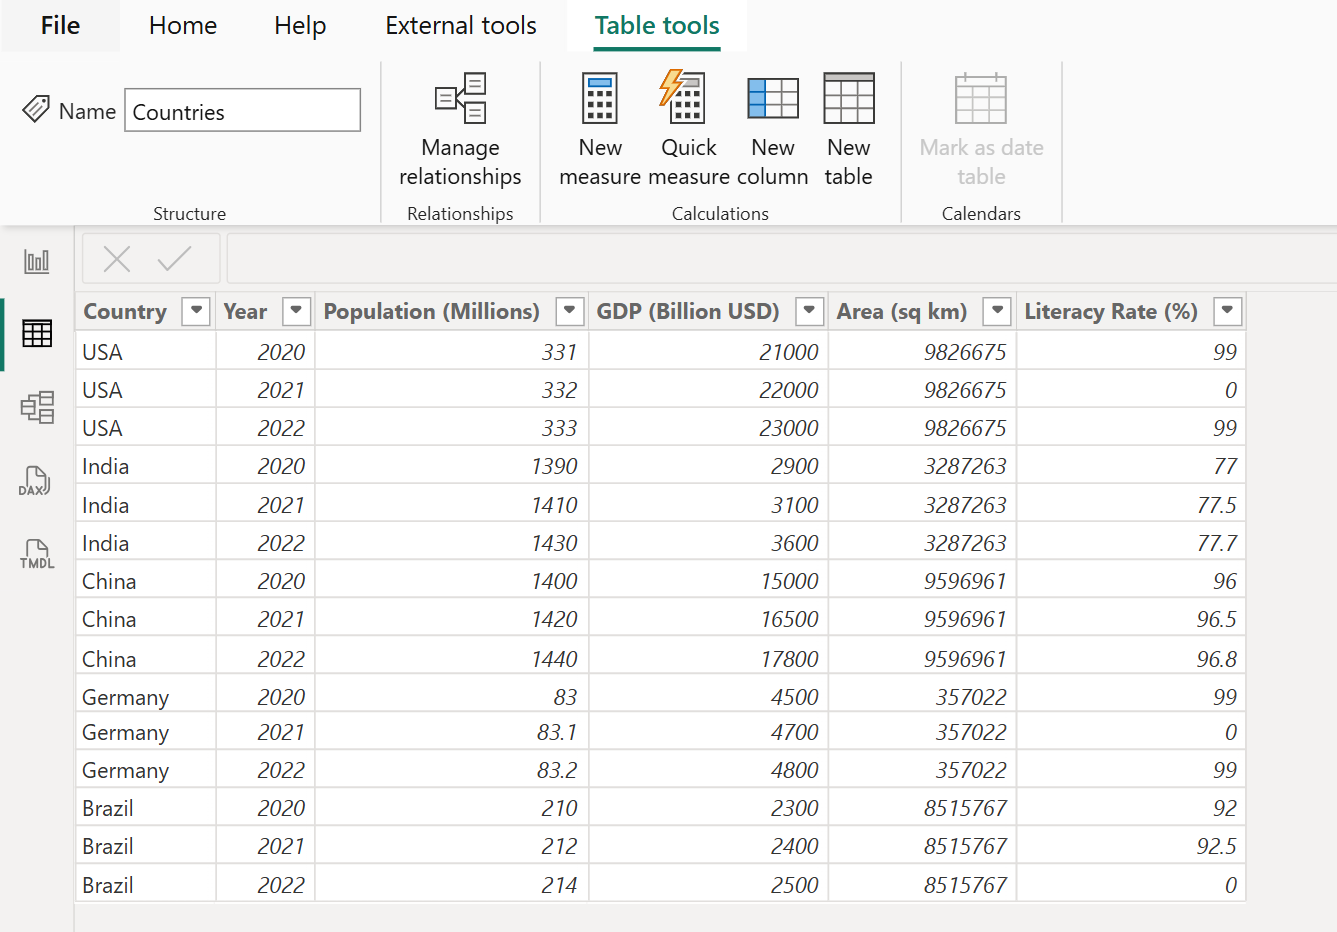
Task: Open the TMDL view
Action: [36, 553]
